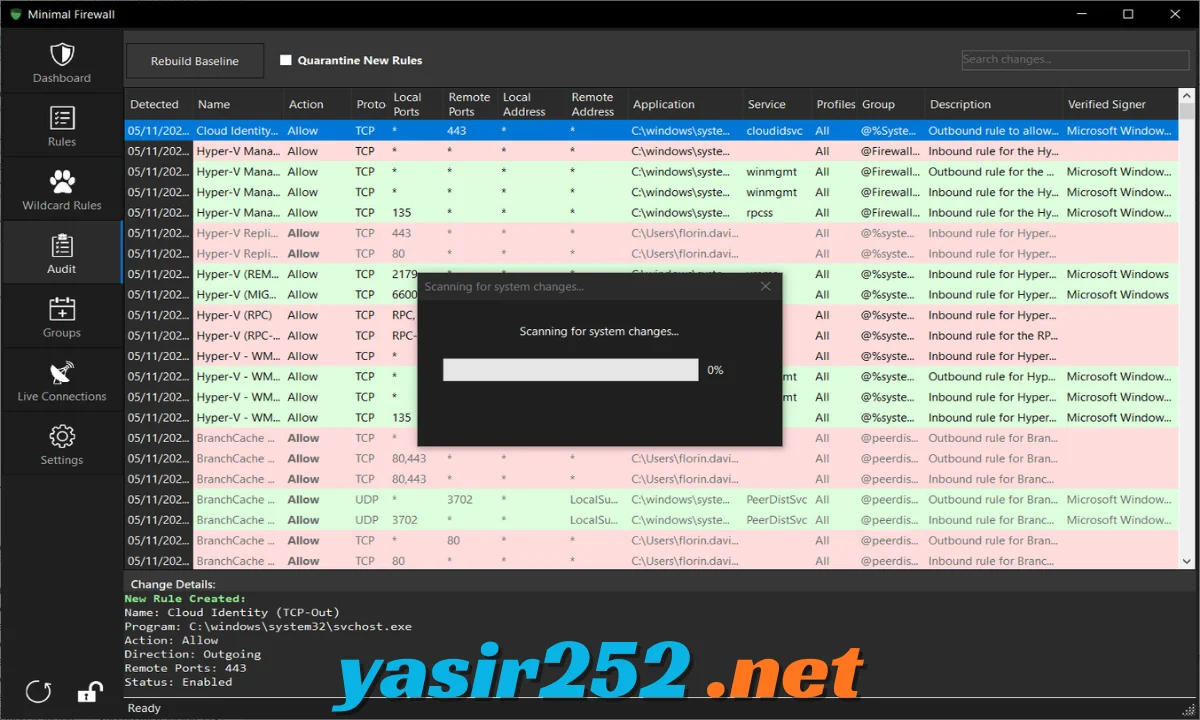Sort by the Profiles column header
Viewport: 1200px width, 720px height.
835,104
